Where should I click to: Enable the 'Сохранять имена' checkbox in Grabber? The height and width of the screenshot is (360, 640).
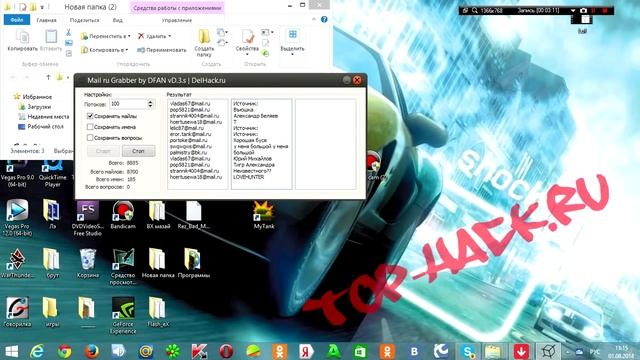pos(90,127)
